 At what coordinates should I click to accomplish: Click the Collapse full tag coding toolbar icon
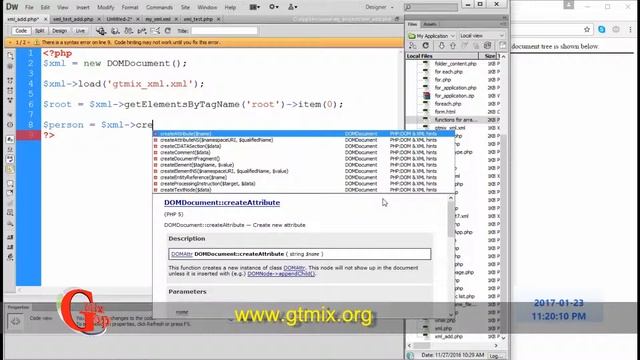(x=10, y=80)
